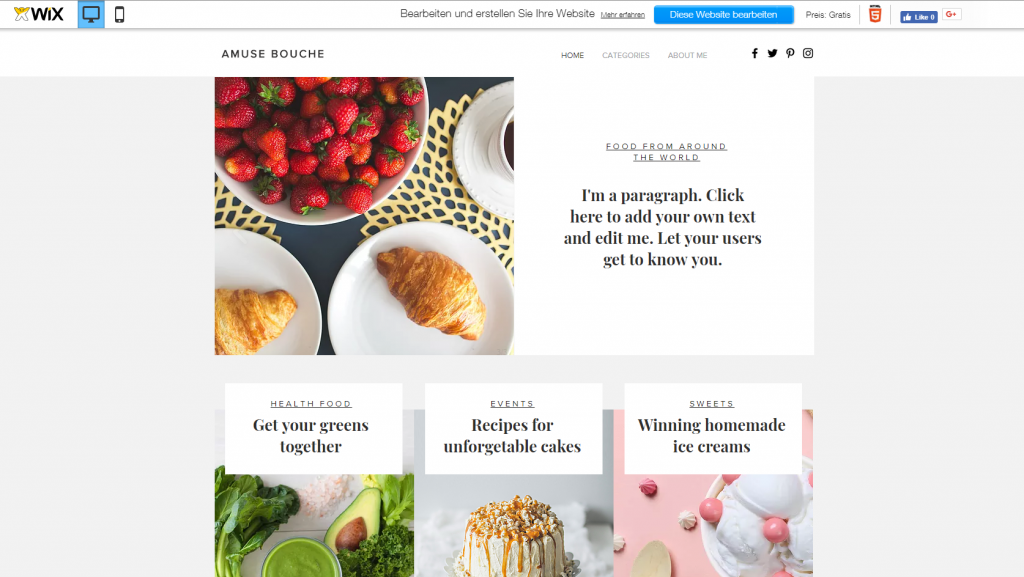Screen dimensions: 1024x577
Task: Open the Twitter social icon
Action: coord(773,54)
